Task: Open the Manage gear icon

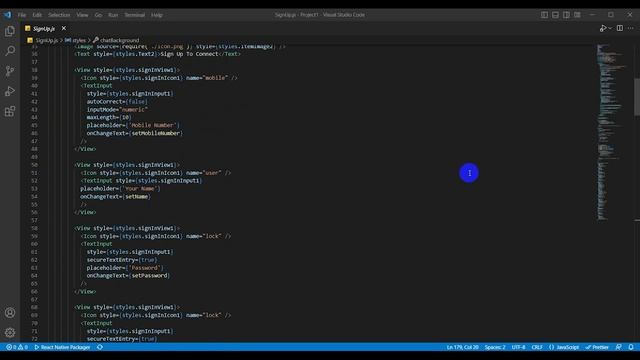Action: (x=10, y=333)
